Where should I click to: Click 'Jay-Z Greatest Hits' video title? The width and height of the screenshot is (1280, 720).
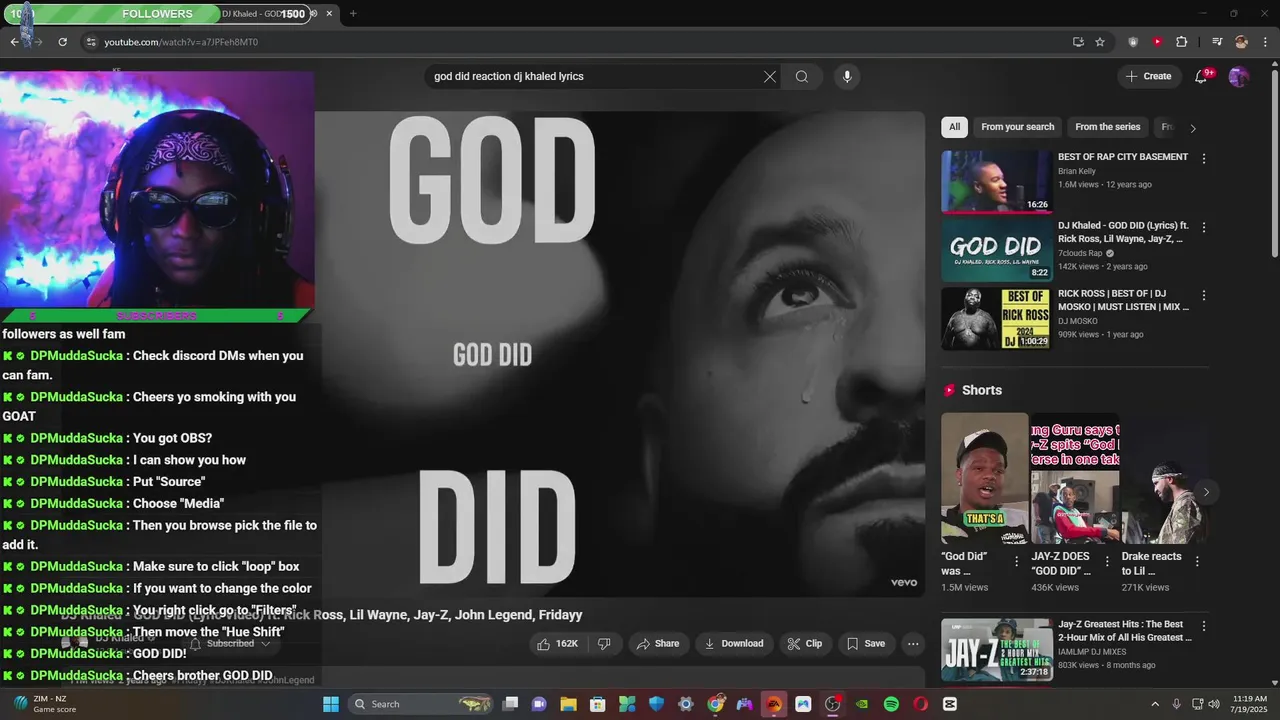pyautogui.click(x=1125, y=631)
